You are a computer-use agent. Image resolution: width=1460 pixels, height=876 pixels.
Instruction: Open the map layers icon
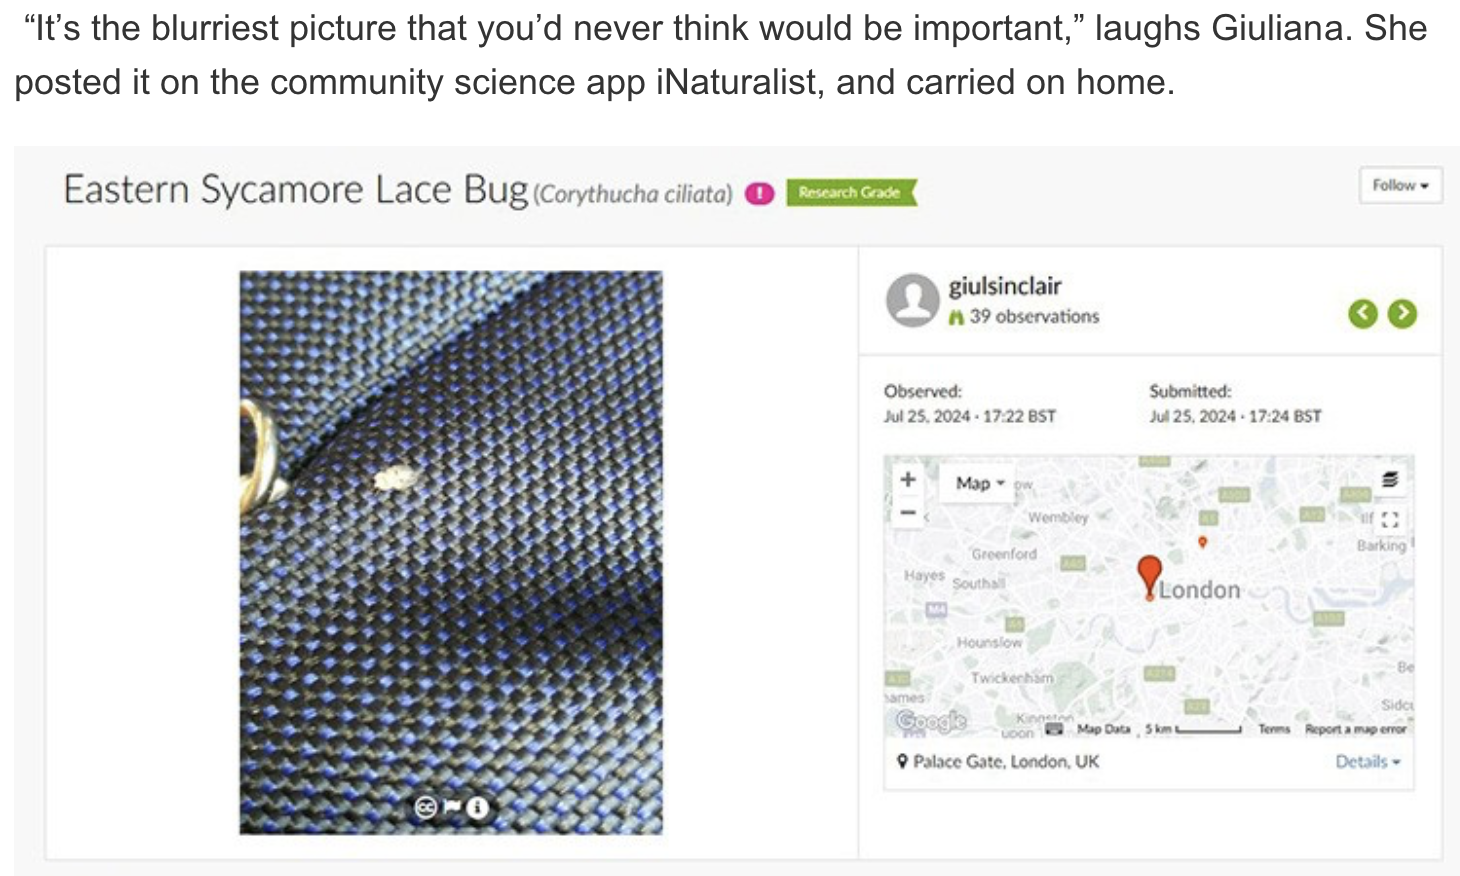(x=1389, y=480)
